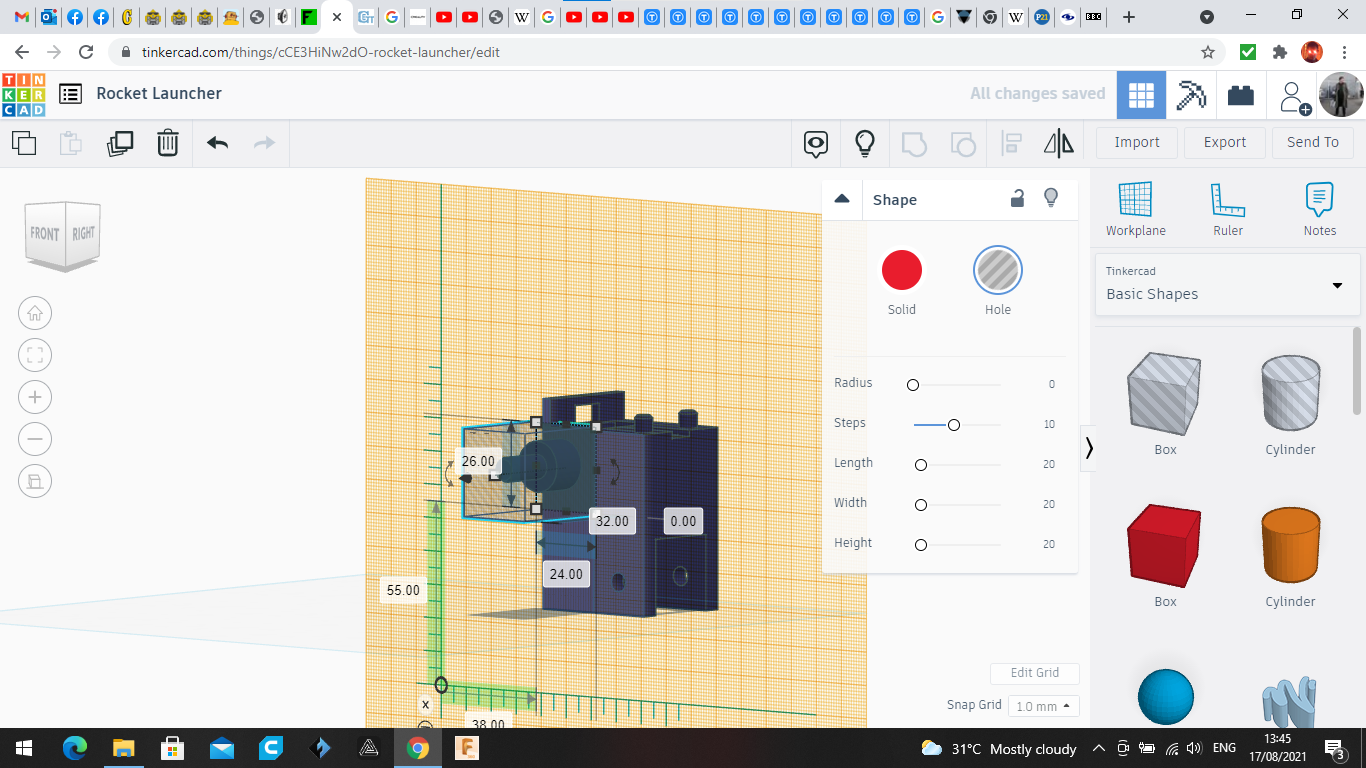Collapse the Shape panel
The image size is (1366, 768).
point(842,199)
